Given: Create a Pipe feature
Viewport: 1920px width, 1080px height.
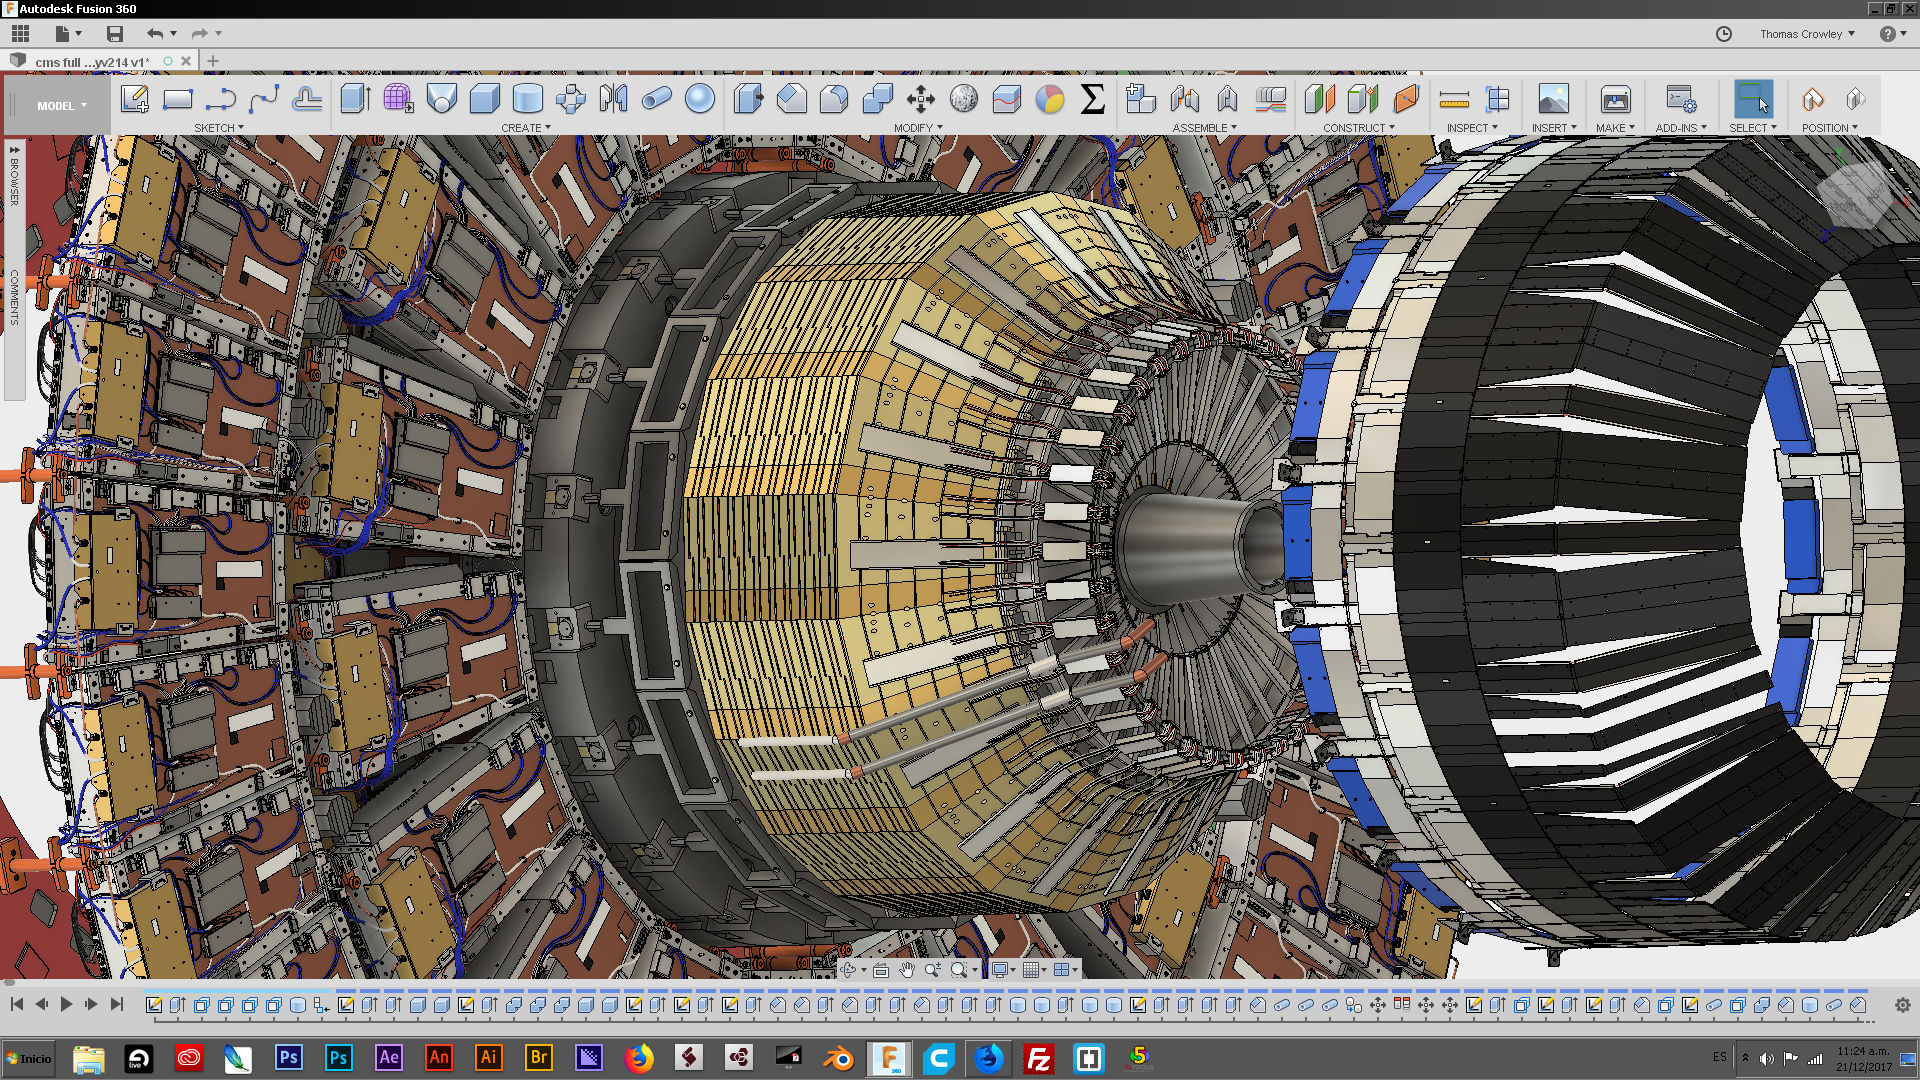Looking at the screenshot, I should (x=656, y=99).
